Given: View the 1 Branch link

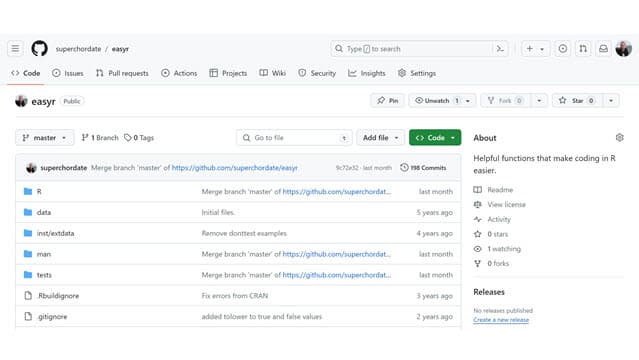Looking at the screenshot, I should [x=100, y=138].
